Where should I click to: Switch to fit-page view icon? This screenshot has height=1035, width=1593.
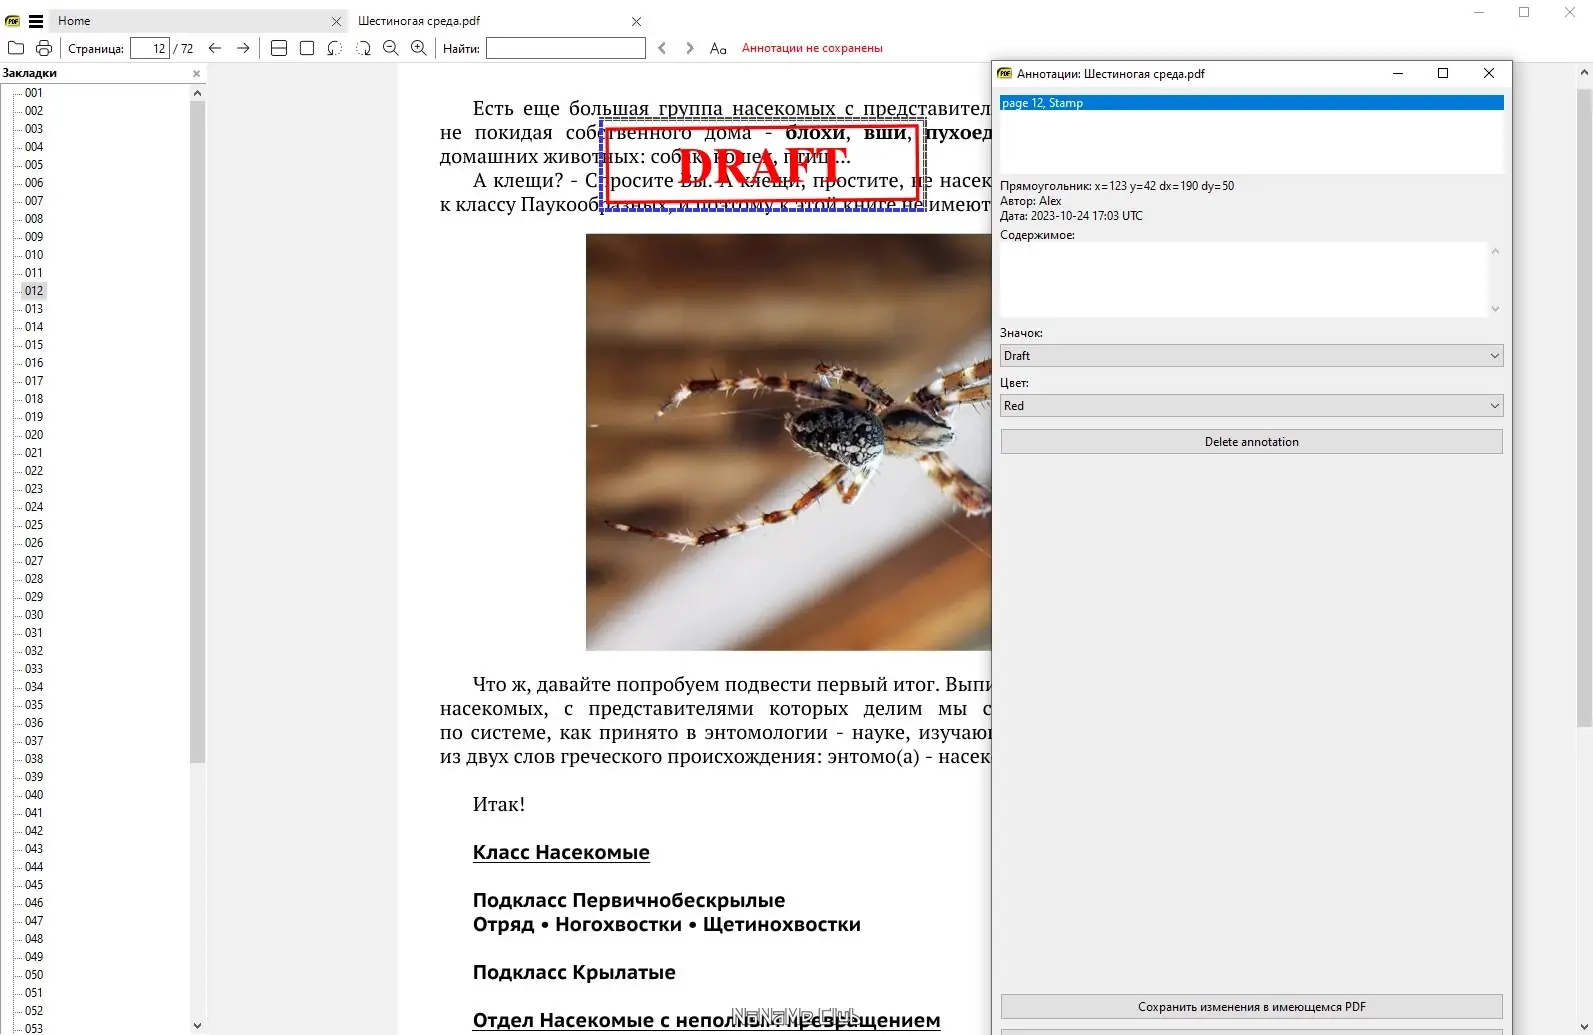click(x=307, y=48)
